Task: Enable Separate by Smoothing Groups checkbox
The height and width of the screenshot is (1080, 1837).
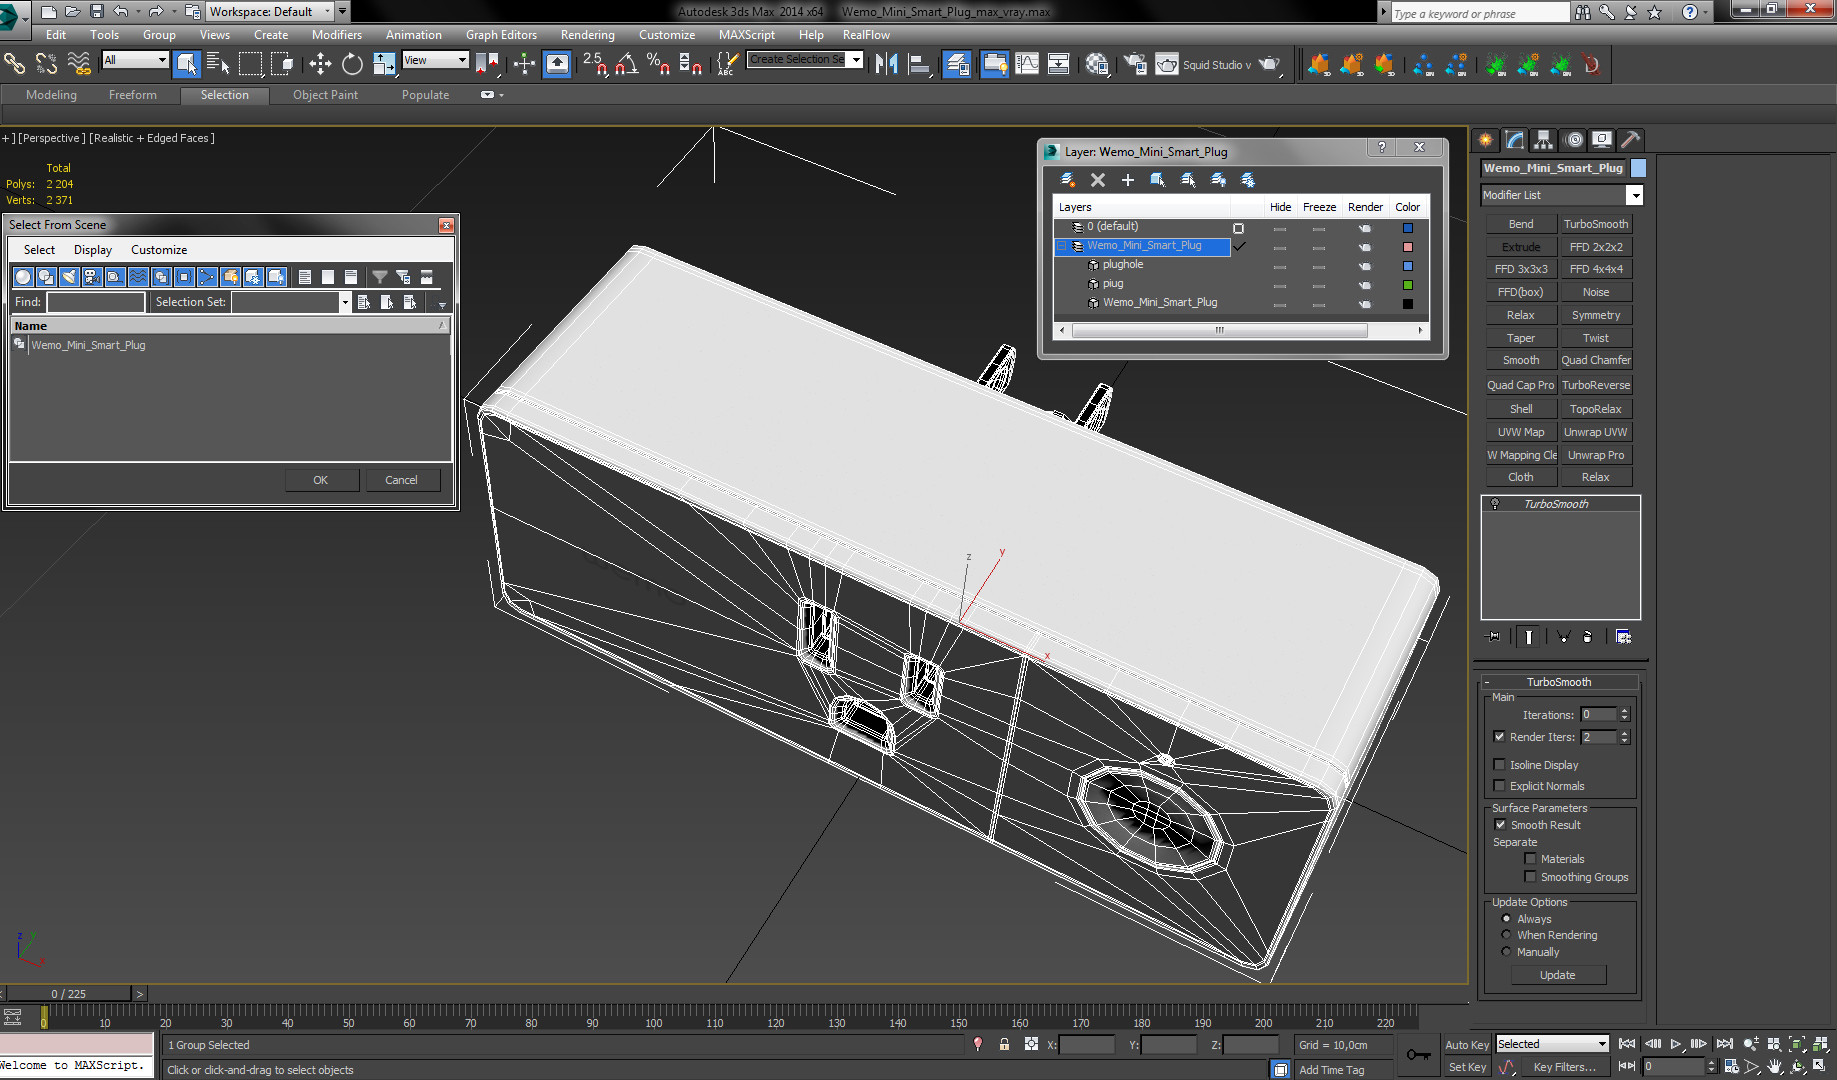Action: click(1530, 877)
